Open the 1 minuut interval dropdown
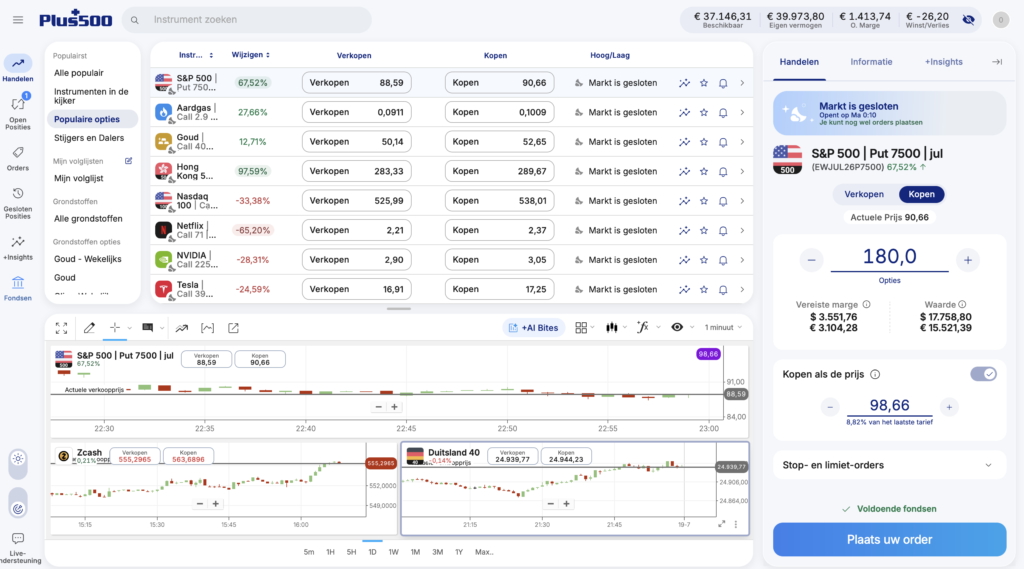The height and width of the screenshot is (569, 1024). pos(723,327)
